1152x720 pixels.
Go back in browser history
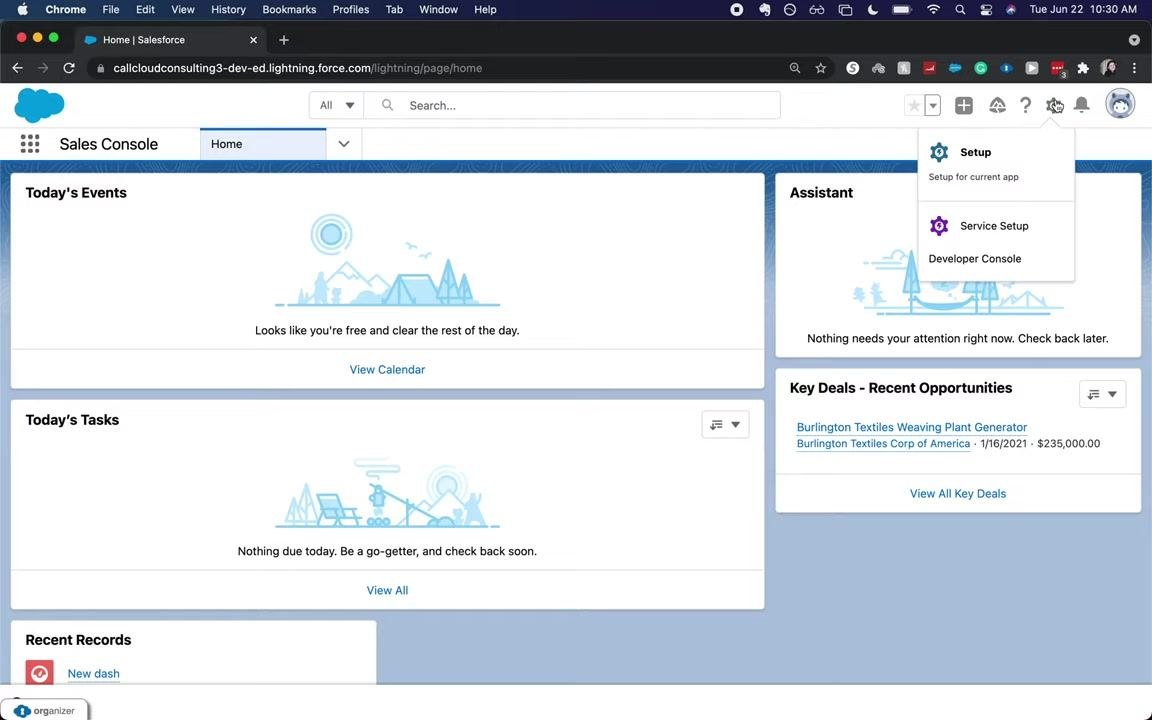(x=18, y=68)
